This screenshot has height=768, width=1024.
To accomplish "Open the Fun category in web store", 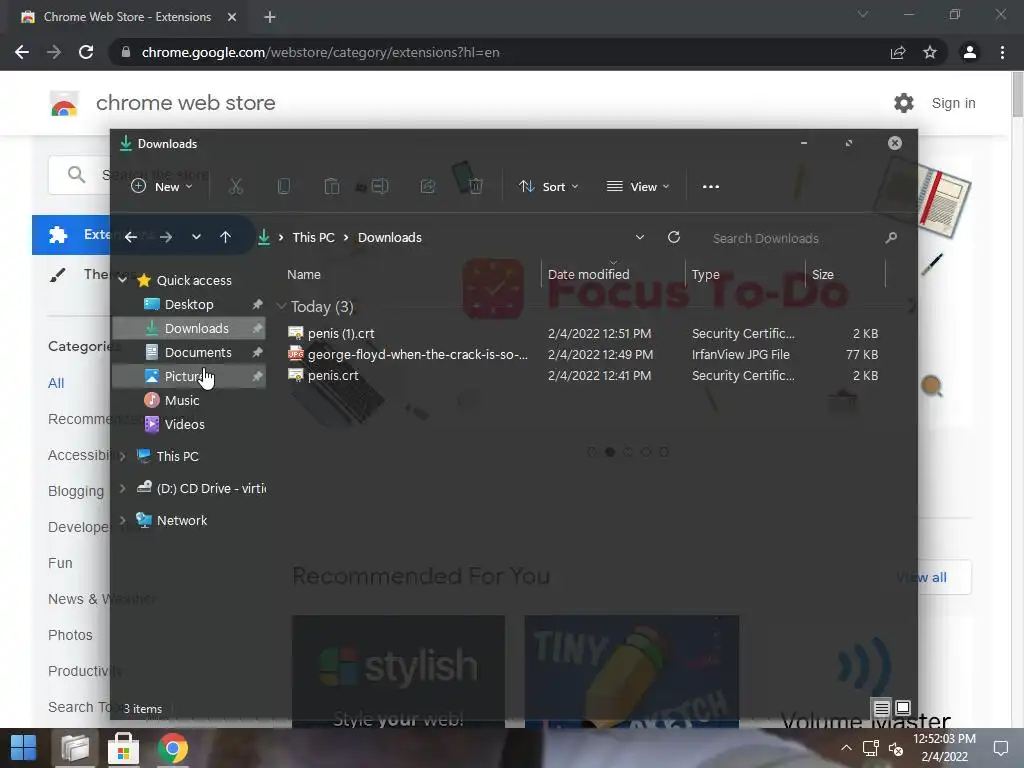I will coord(60,563).
